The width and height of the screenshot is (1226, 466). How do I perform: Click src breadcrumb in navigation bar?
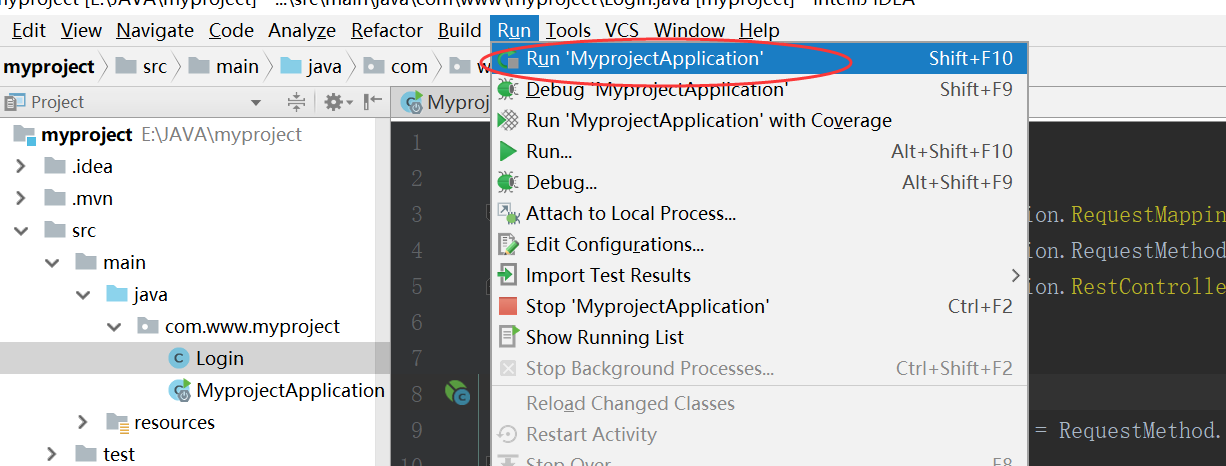(x=143, y=67)
